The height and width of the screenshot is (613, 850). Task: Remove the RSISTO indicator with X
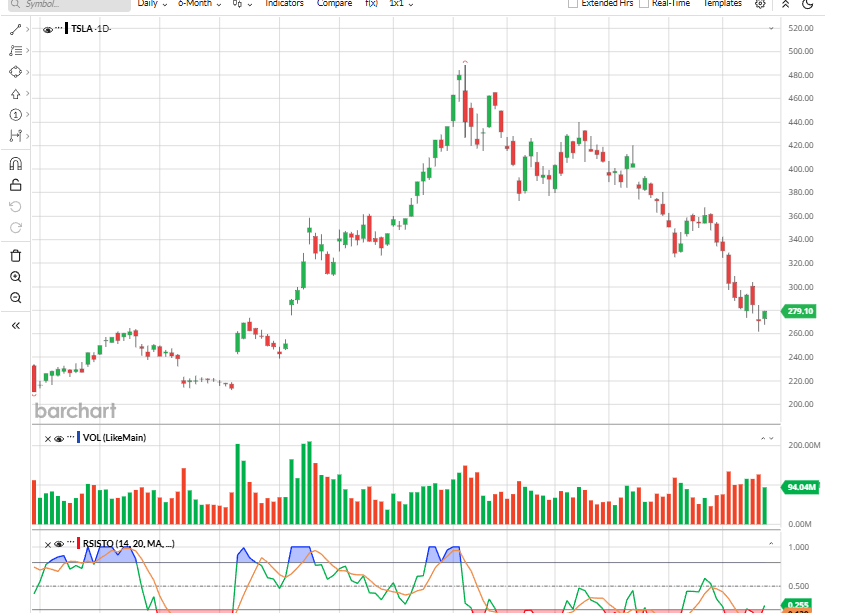(x=47, y=544)
